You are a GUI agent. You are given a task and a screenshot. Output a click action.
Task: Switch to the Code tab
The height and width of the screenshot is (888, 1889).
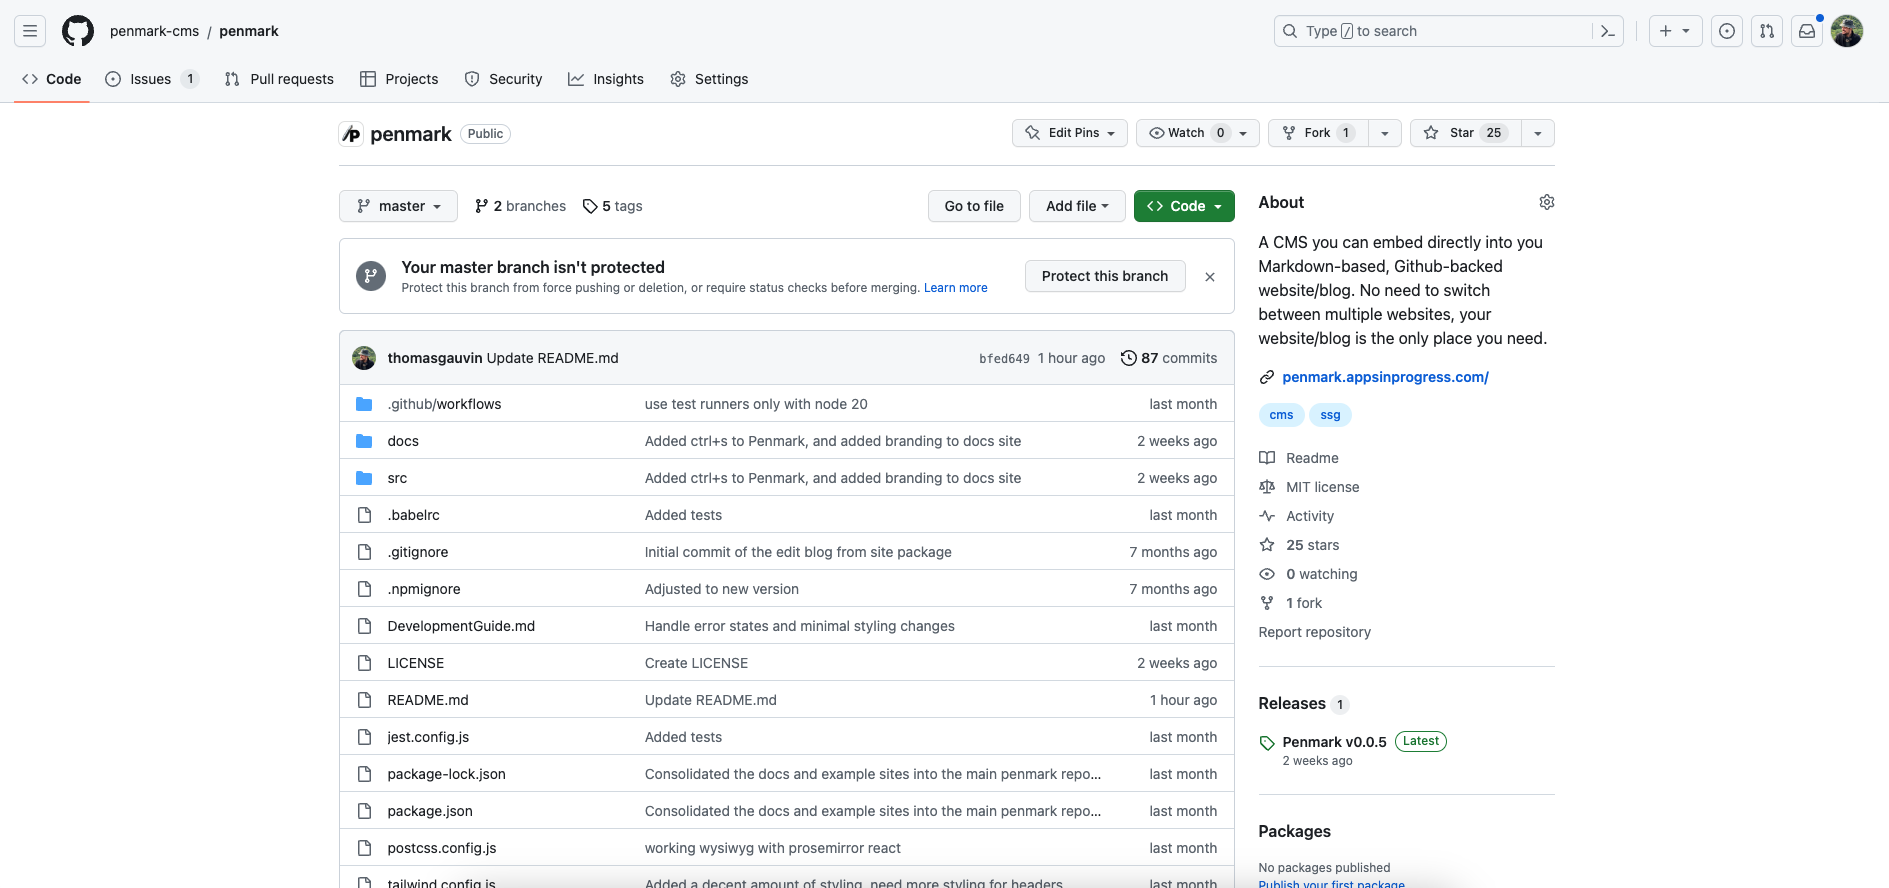[x=52, y=79]
